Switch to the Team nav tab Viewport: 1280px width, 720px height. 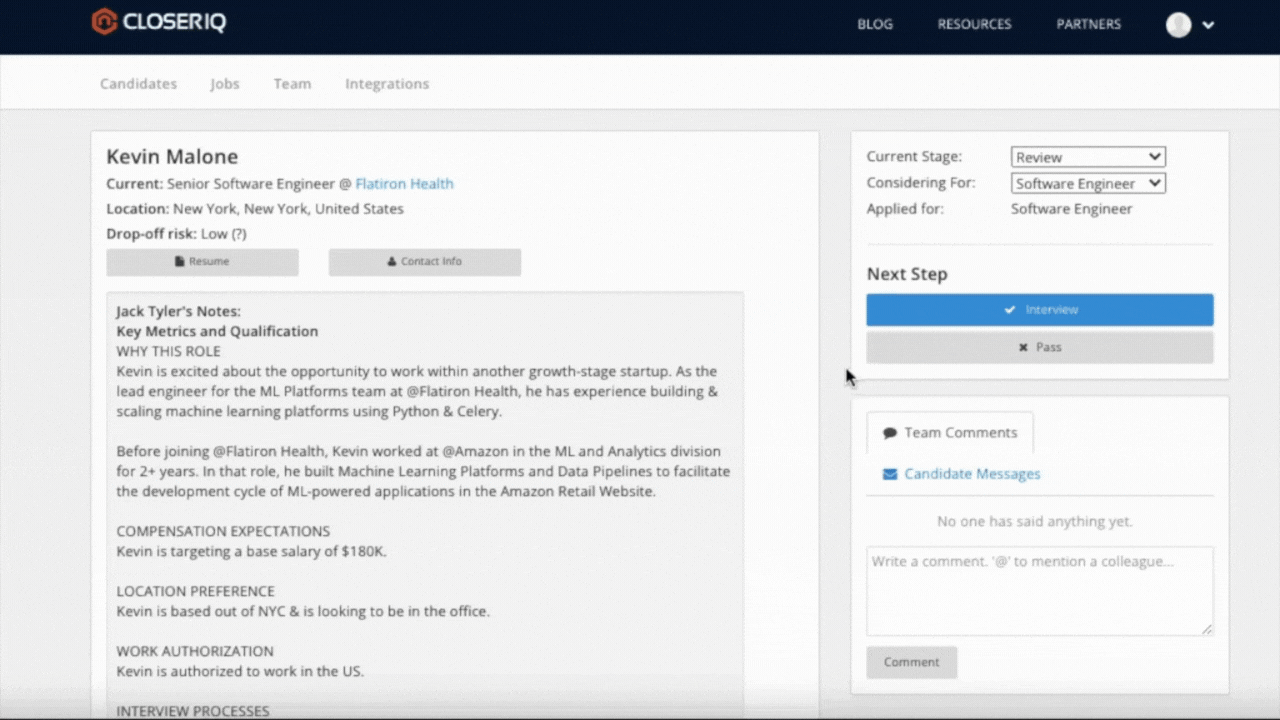click(x=292, y=84)
